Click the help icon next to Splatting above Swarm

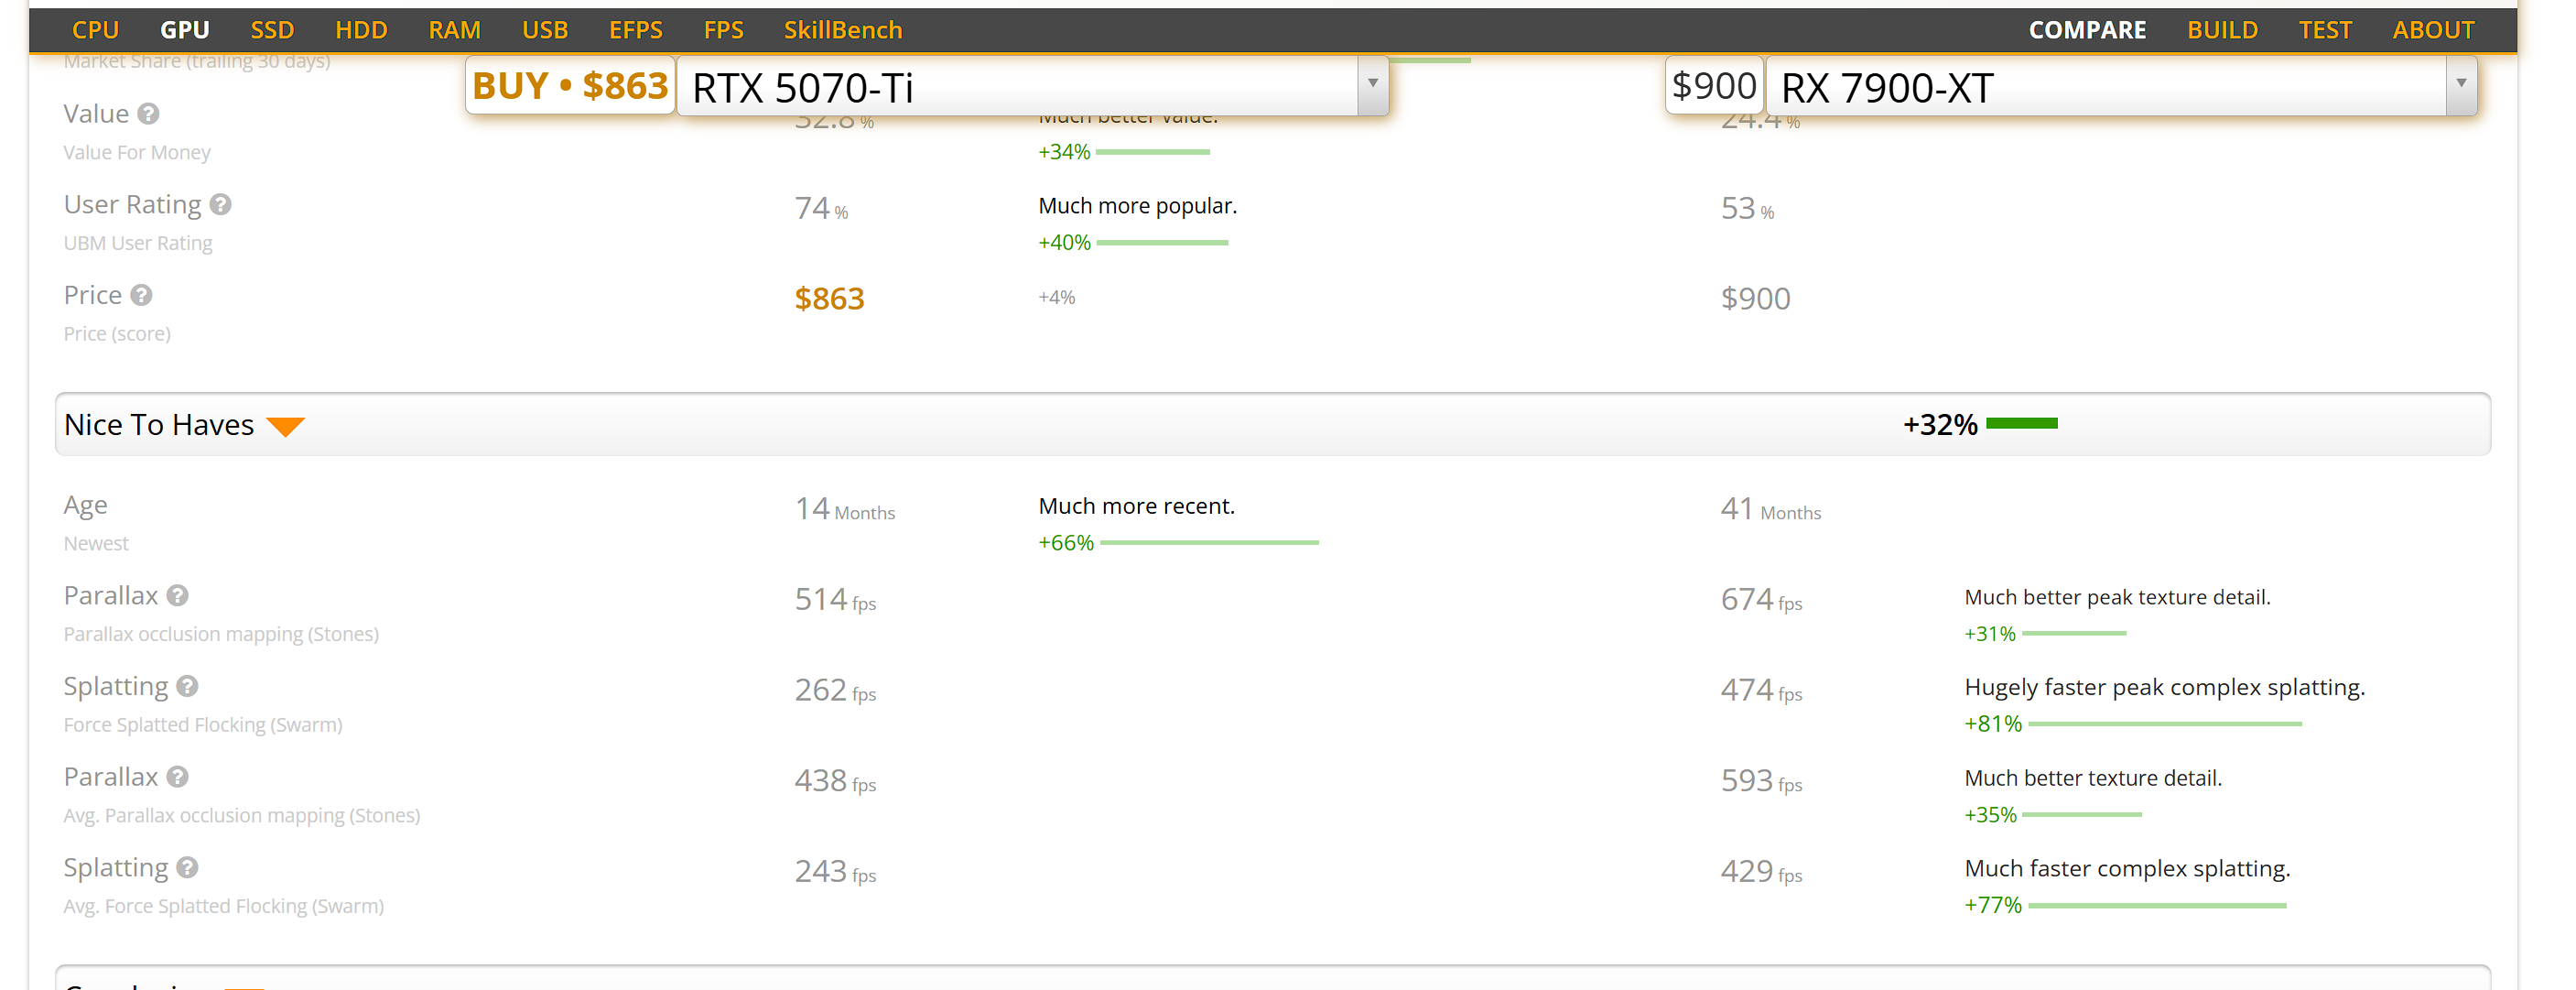point(188,686)
